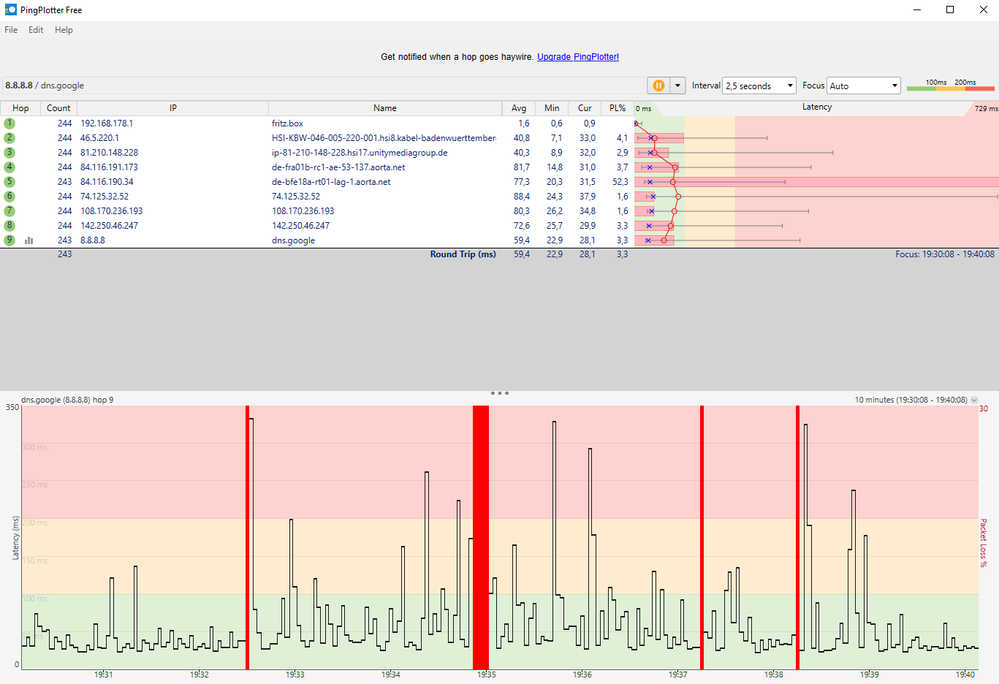The width and height of the screenshot is (999, 684).
Task: Open the File menu
Action: coord(11,30)
